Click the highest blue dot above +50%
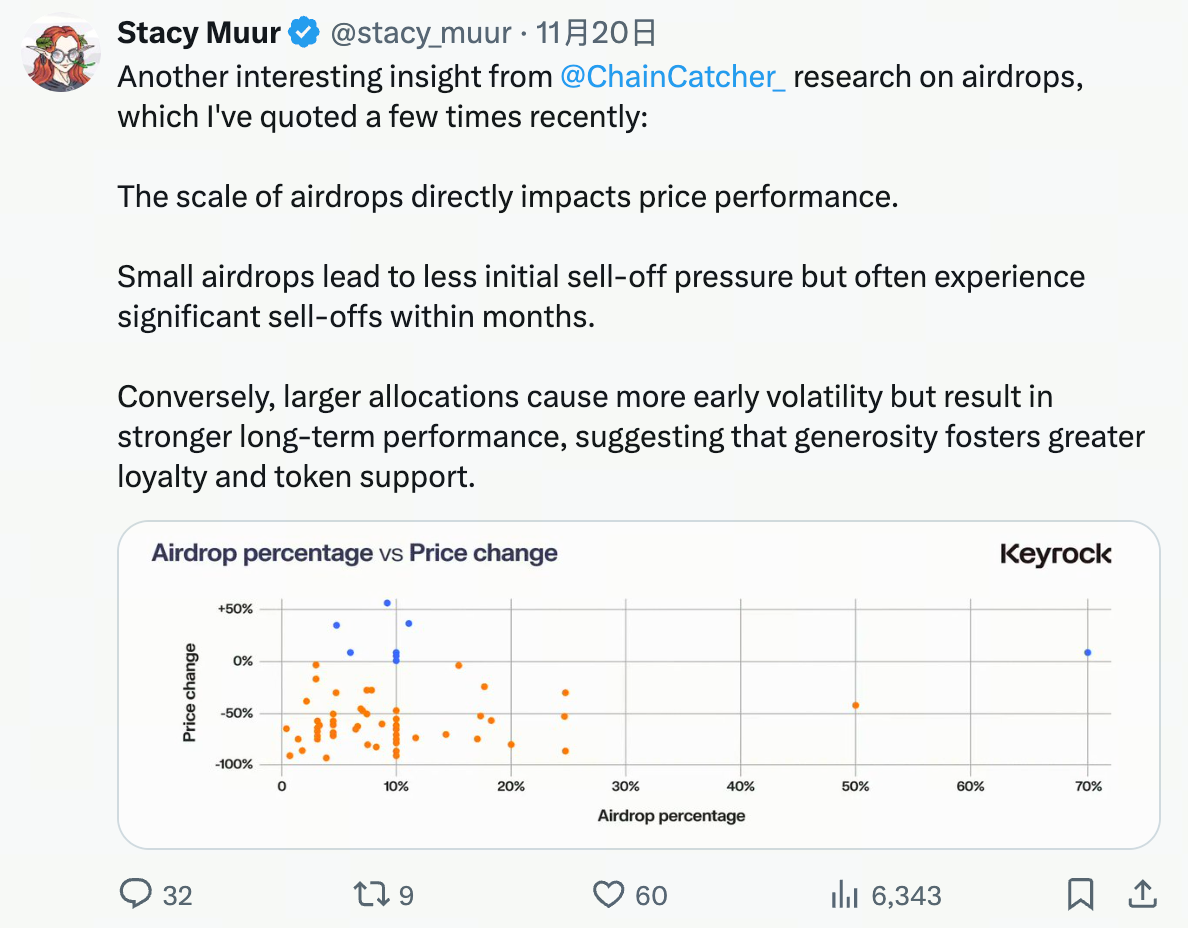The image size is (1188, 928). point(387,603)
